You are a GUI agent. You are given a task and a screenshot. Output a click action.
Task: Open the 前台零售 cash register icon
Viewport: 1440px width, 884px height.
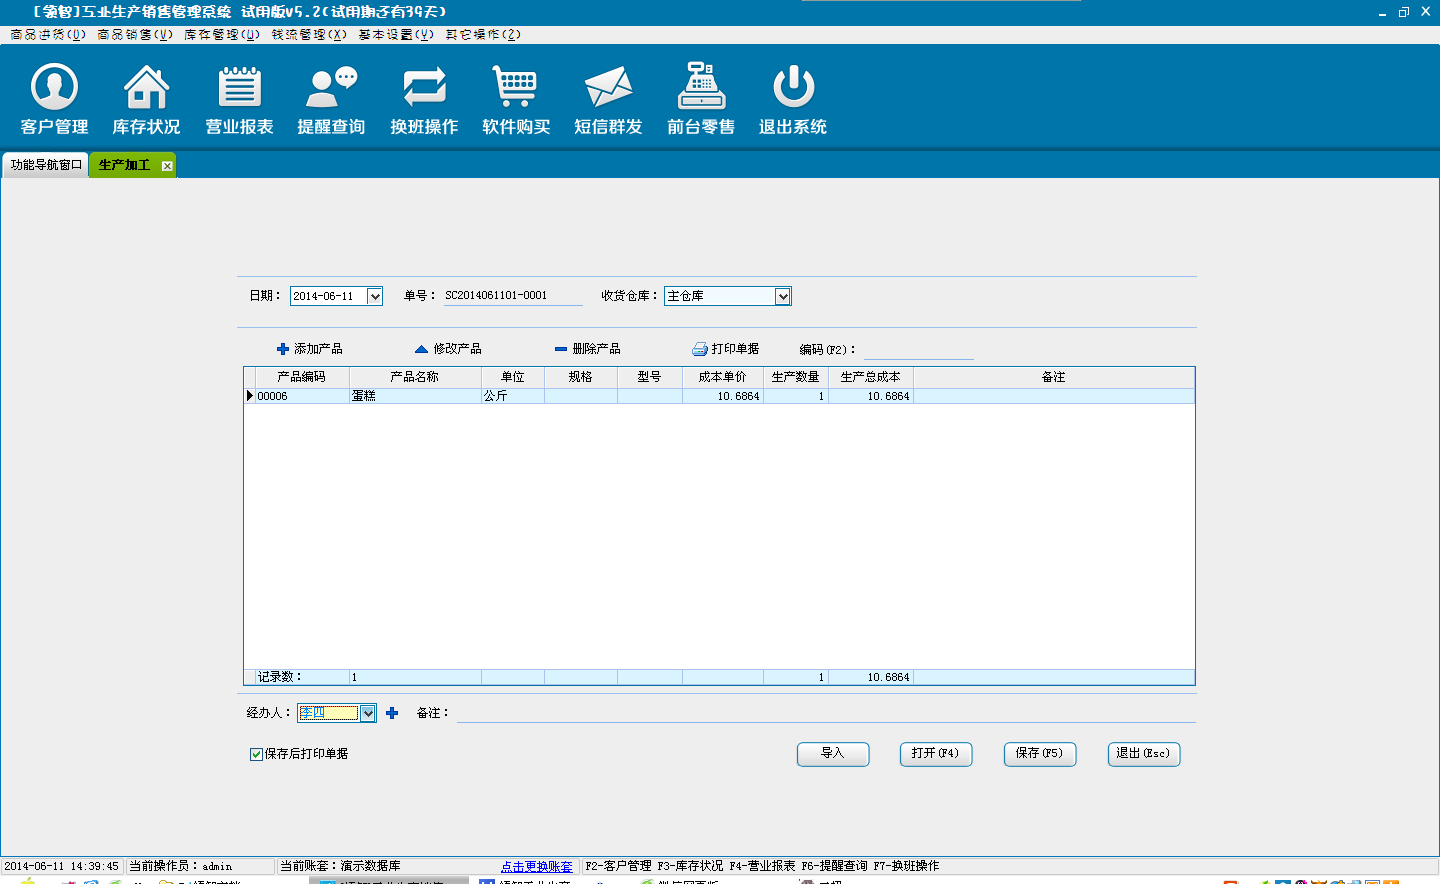[701, 88]
